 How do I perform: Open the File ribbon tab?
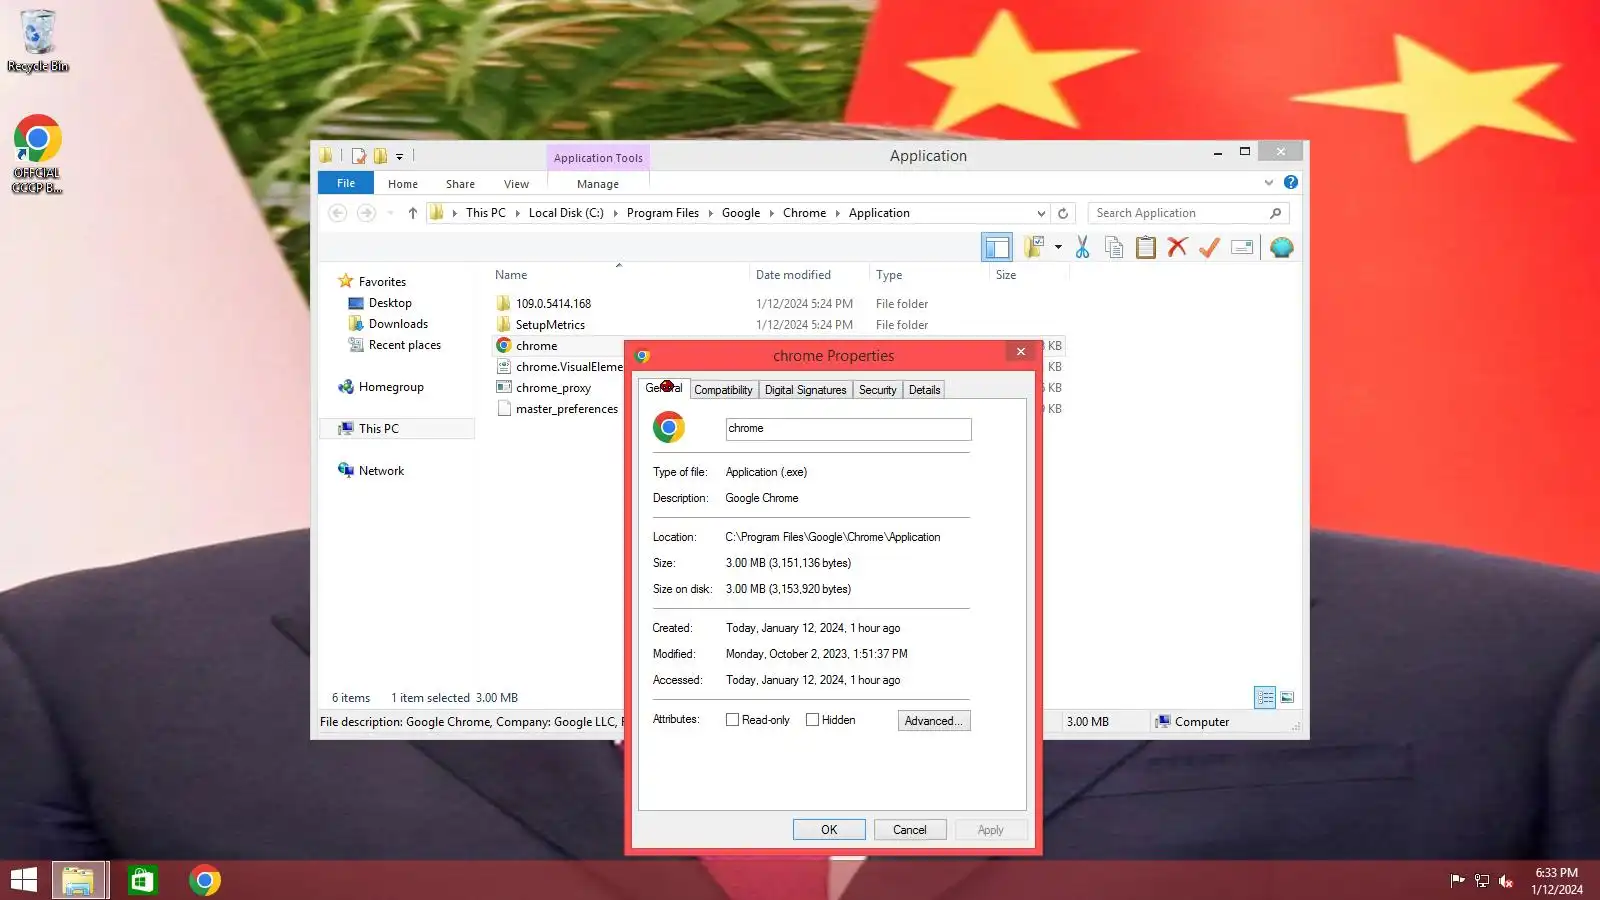(346, 183)
